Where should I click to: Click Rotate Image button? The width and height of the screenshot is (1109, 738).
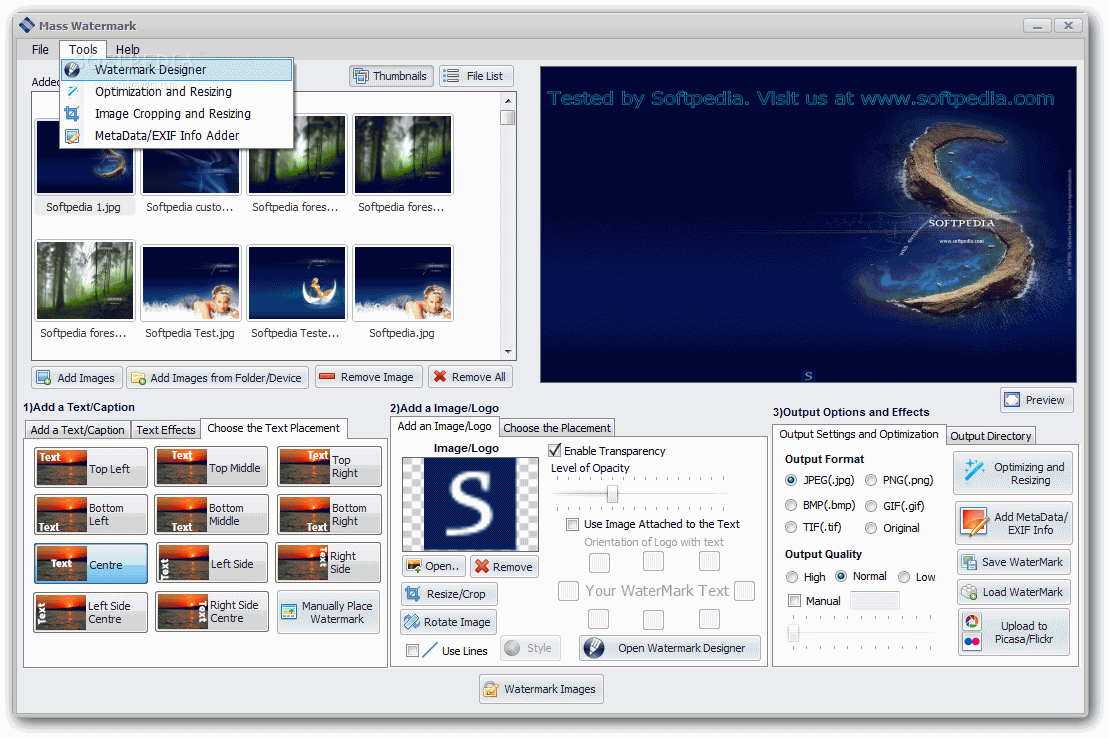tap(448, 622)
